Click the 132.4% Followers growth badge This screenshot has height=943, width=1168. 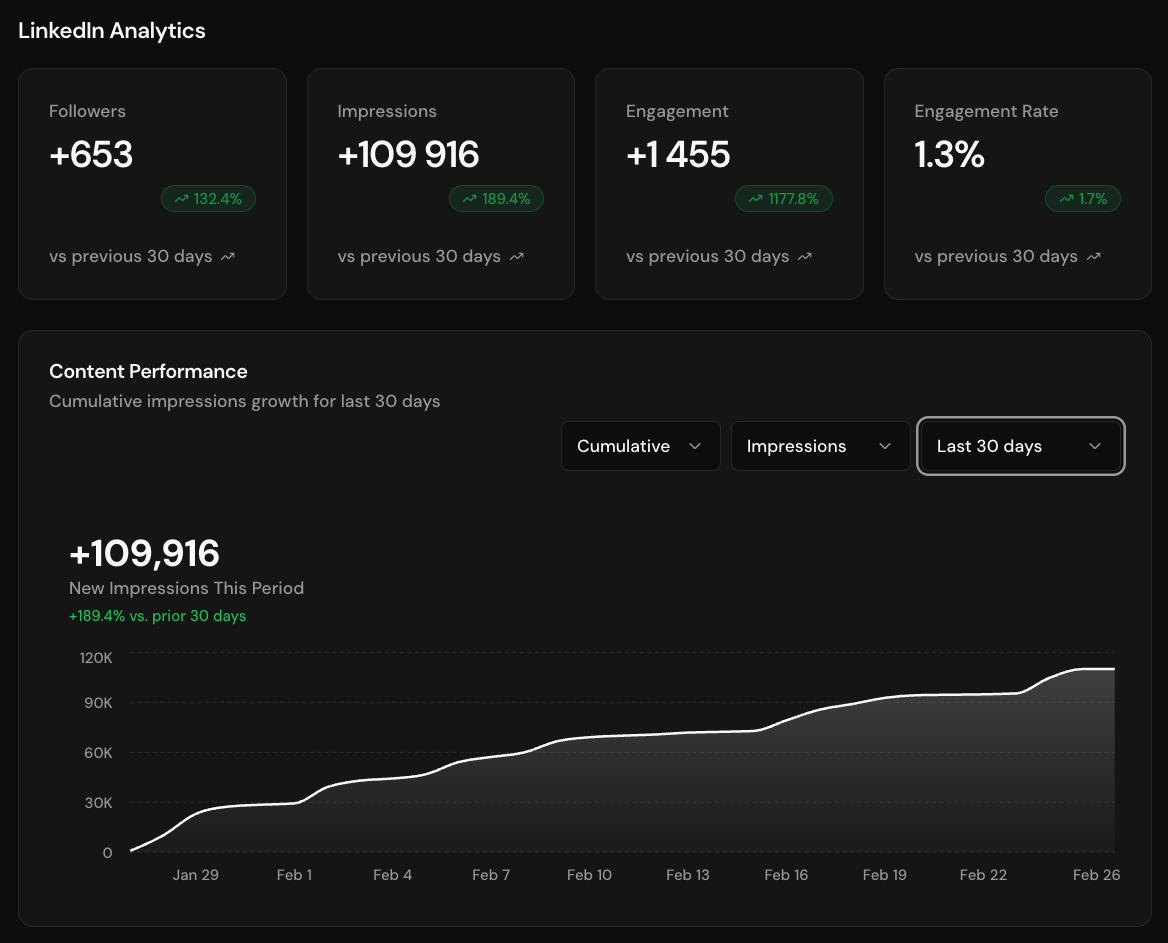coord(208,198)
